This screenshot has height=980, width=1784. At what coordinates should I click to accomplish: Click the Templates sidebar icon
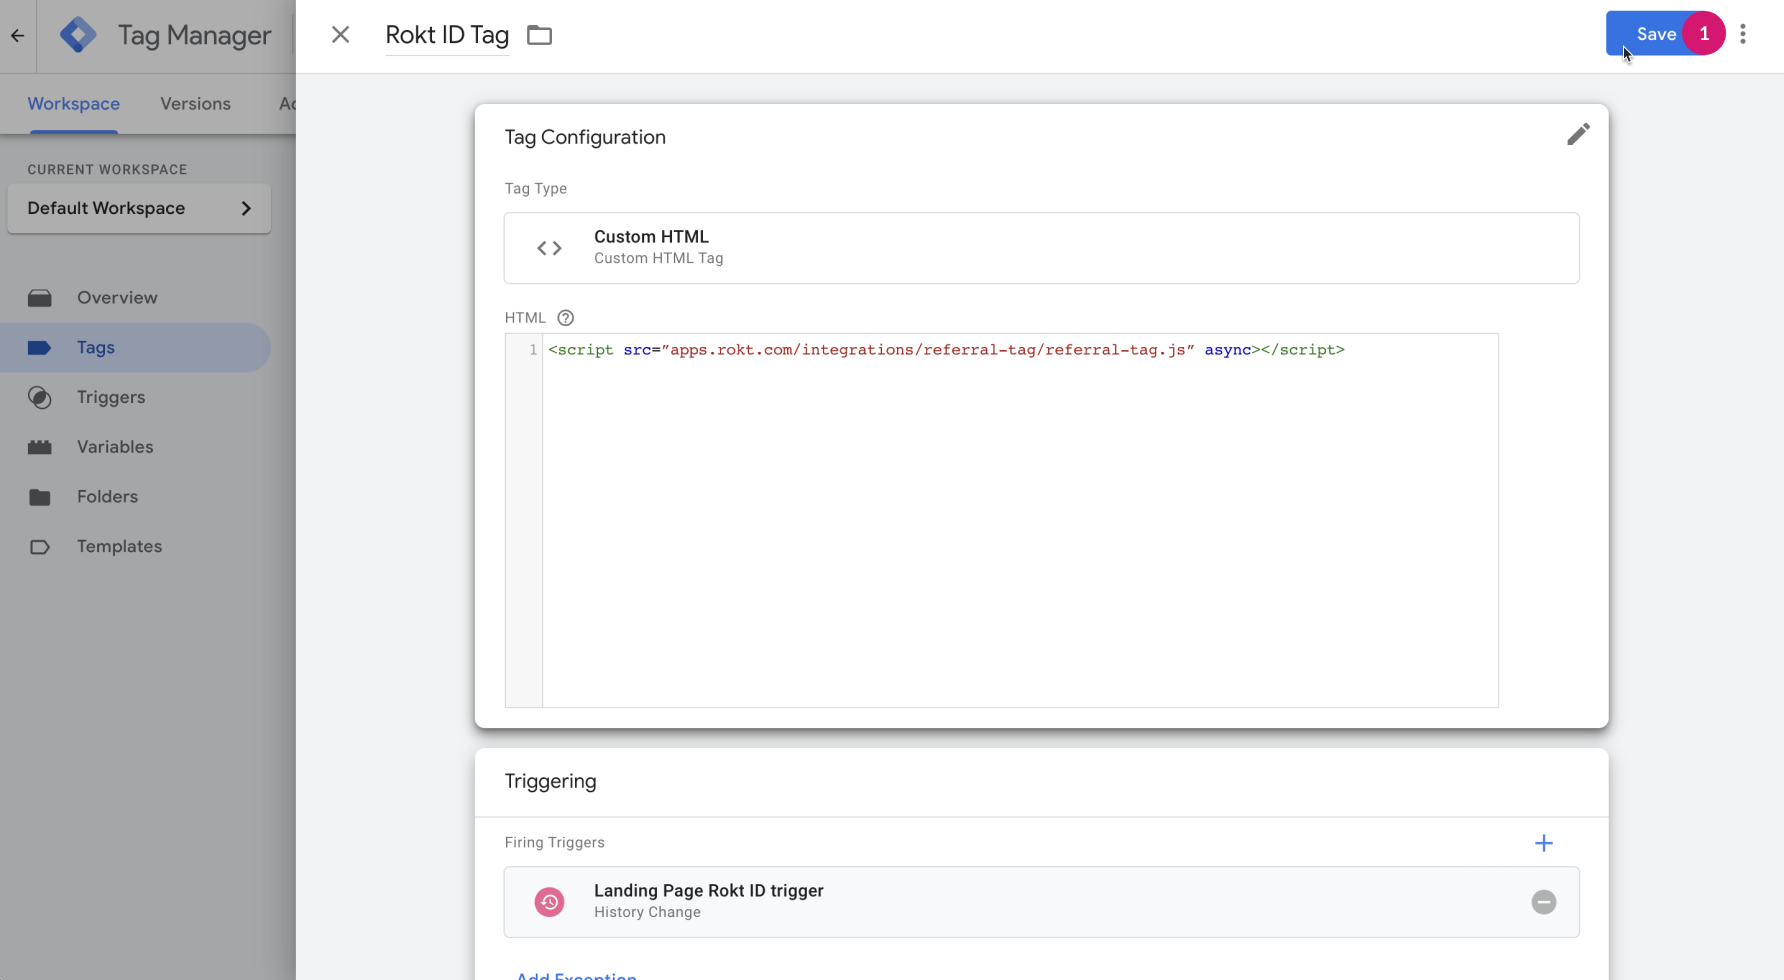(x=40, y=547)
